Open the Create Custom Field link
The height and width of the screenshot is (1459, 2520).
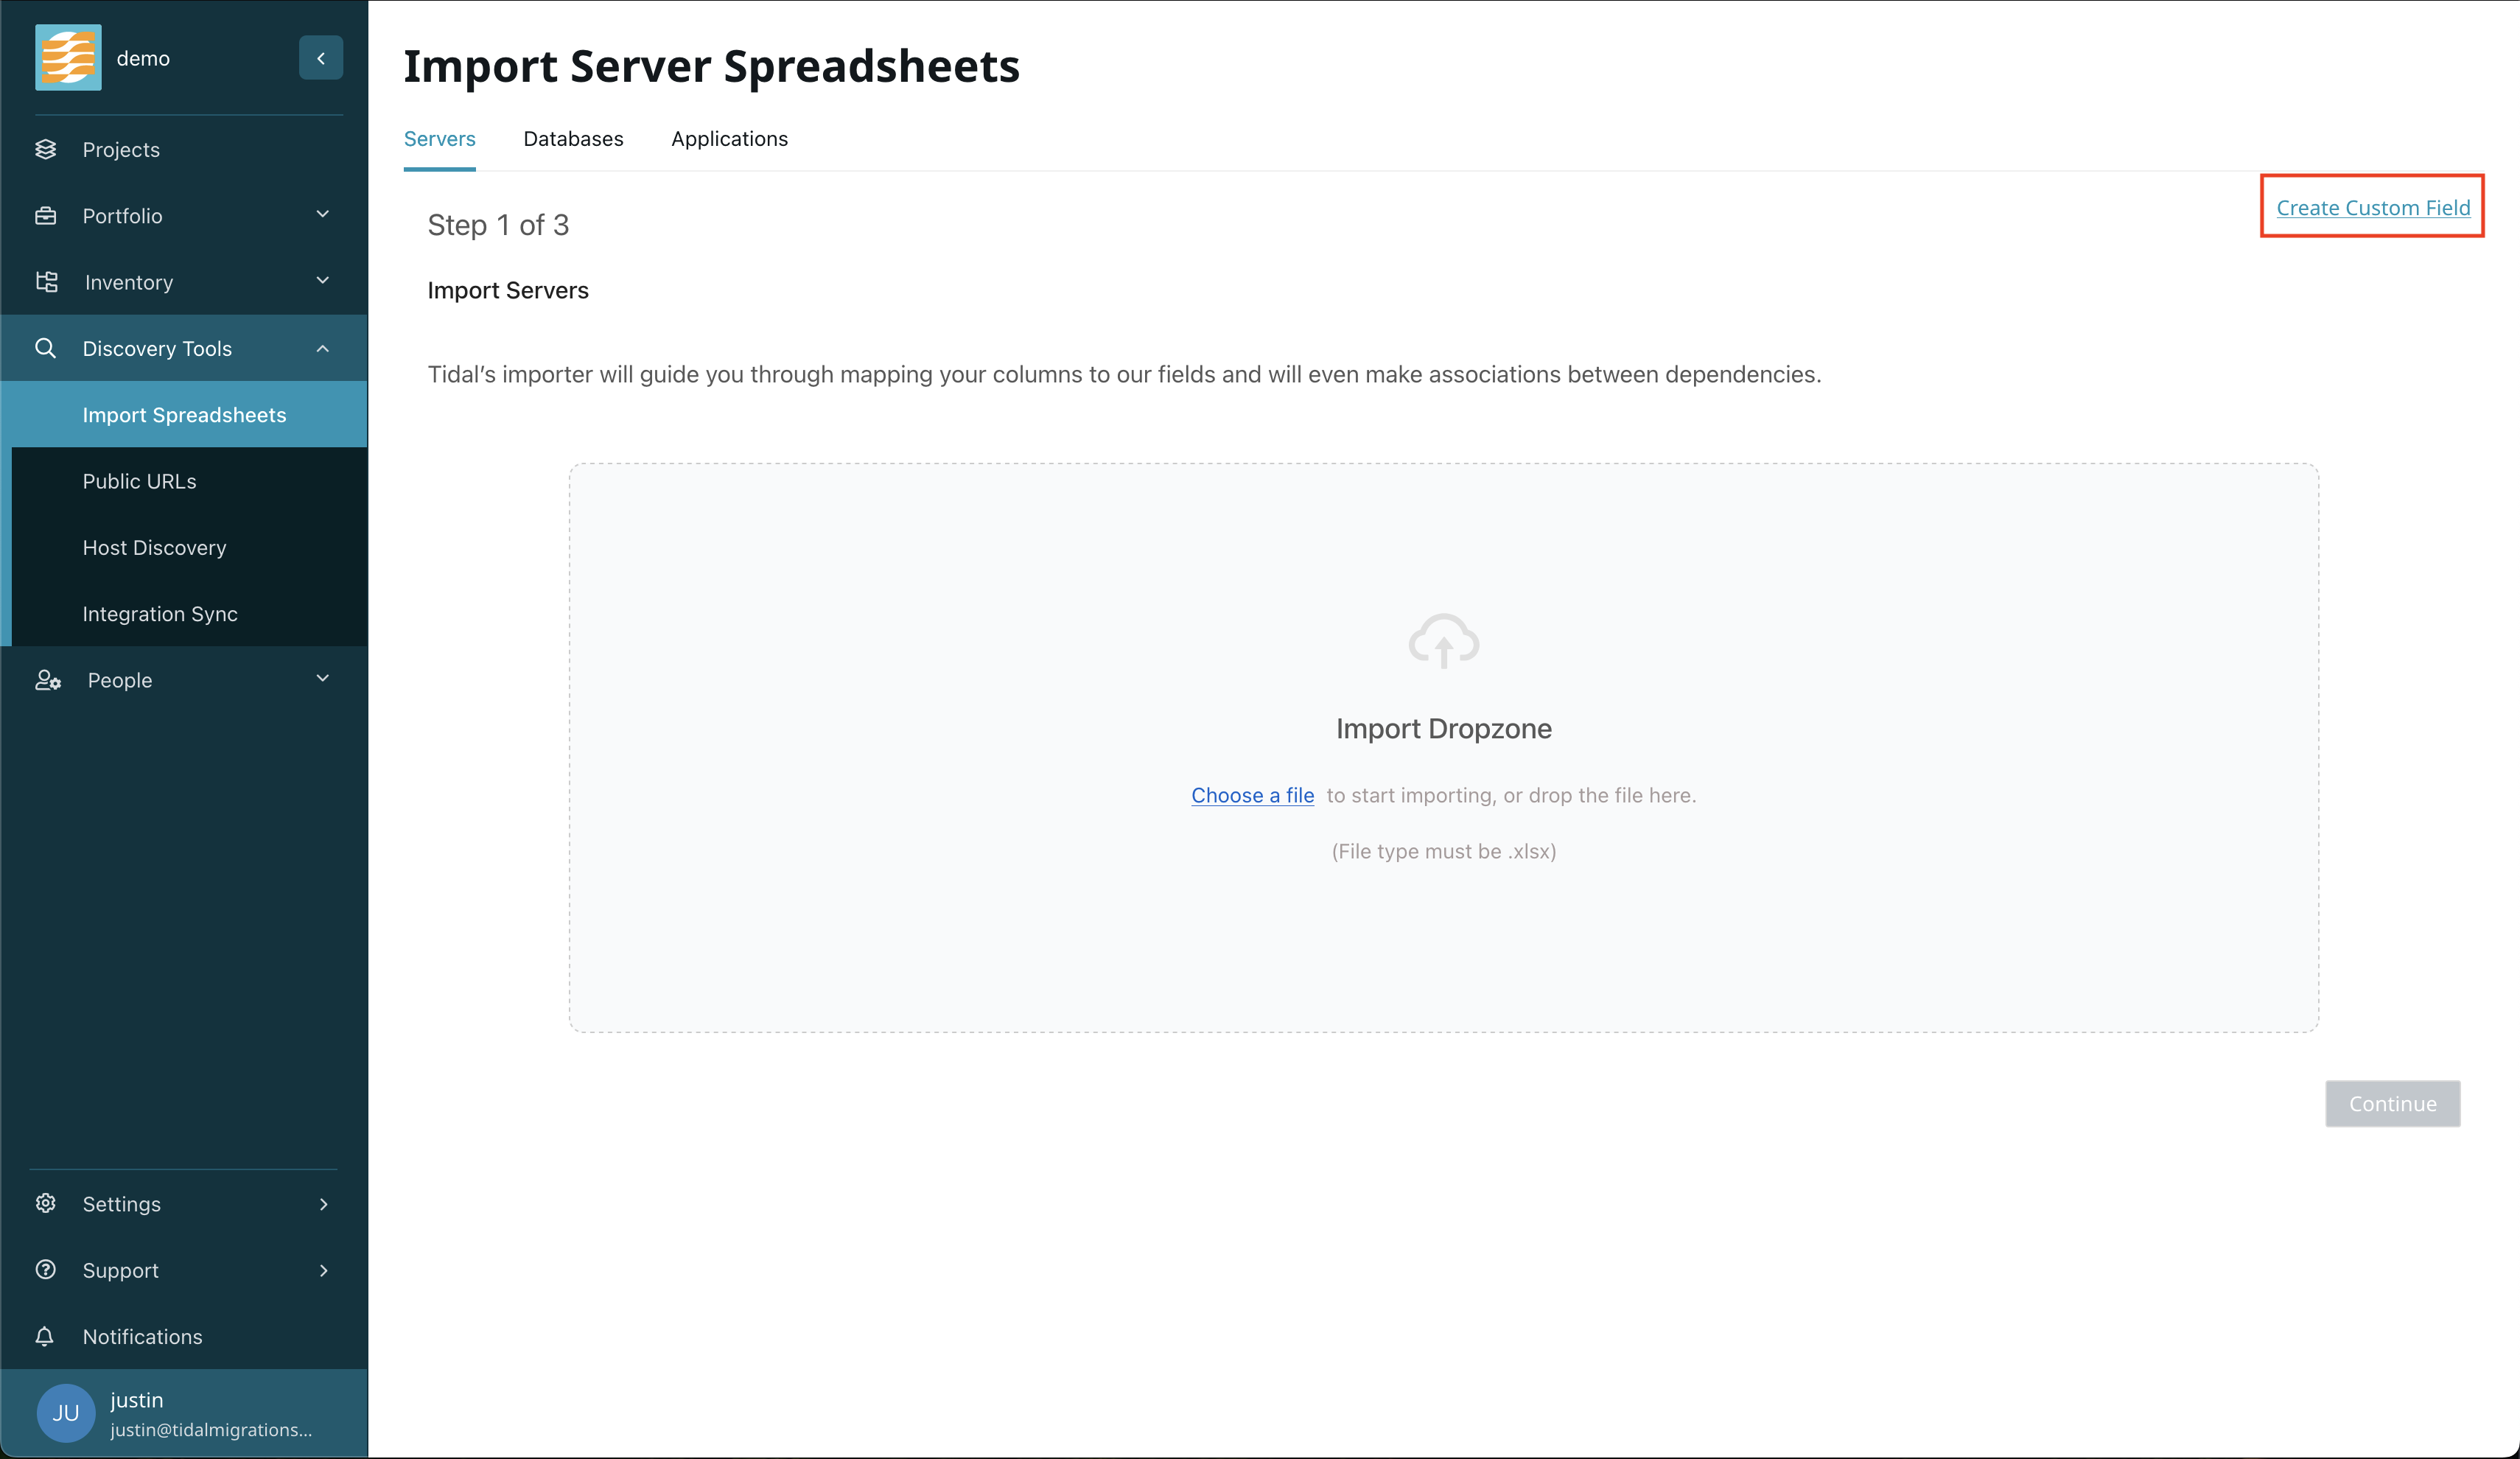point(2372,208)
